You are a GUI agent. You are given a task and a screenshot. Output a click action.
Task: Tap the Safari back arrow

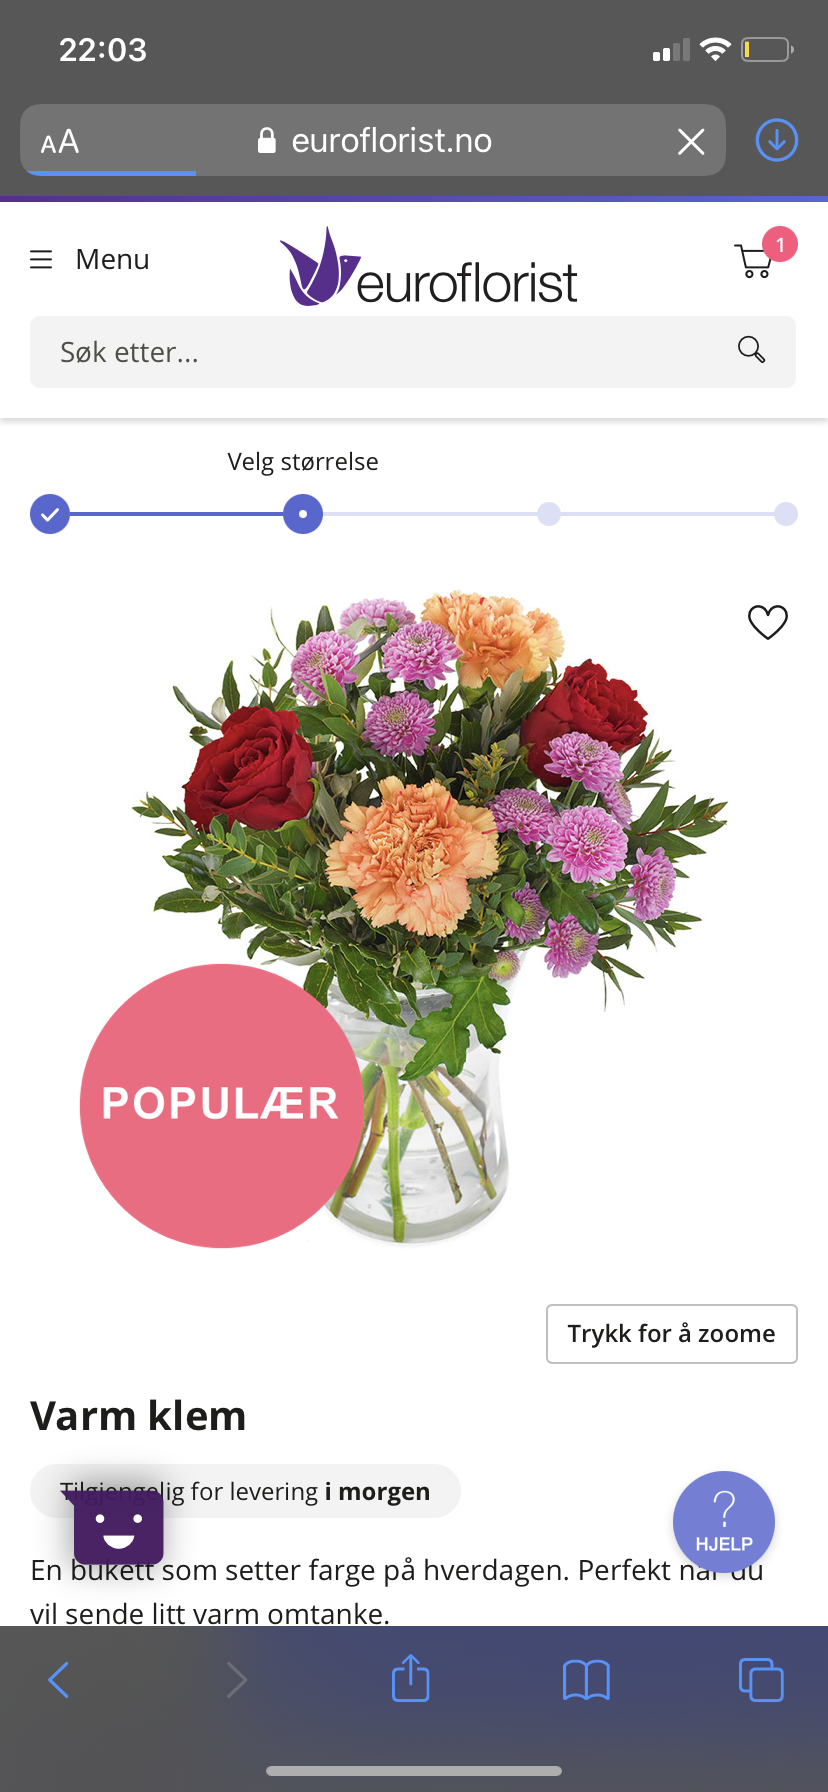[x=59, y=1680]
